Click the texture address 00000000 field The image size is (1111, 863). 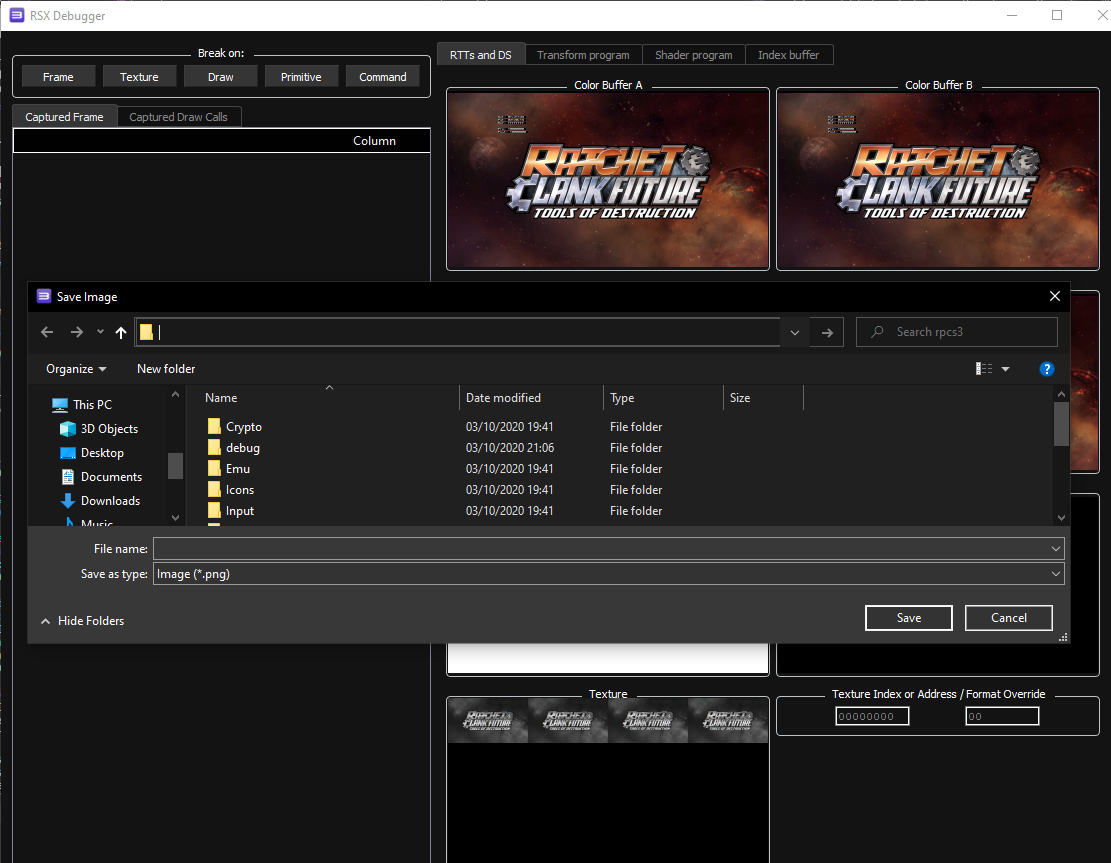pos(872,716)
